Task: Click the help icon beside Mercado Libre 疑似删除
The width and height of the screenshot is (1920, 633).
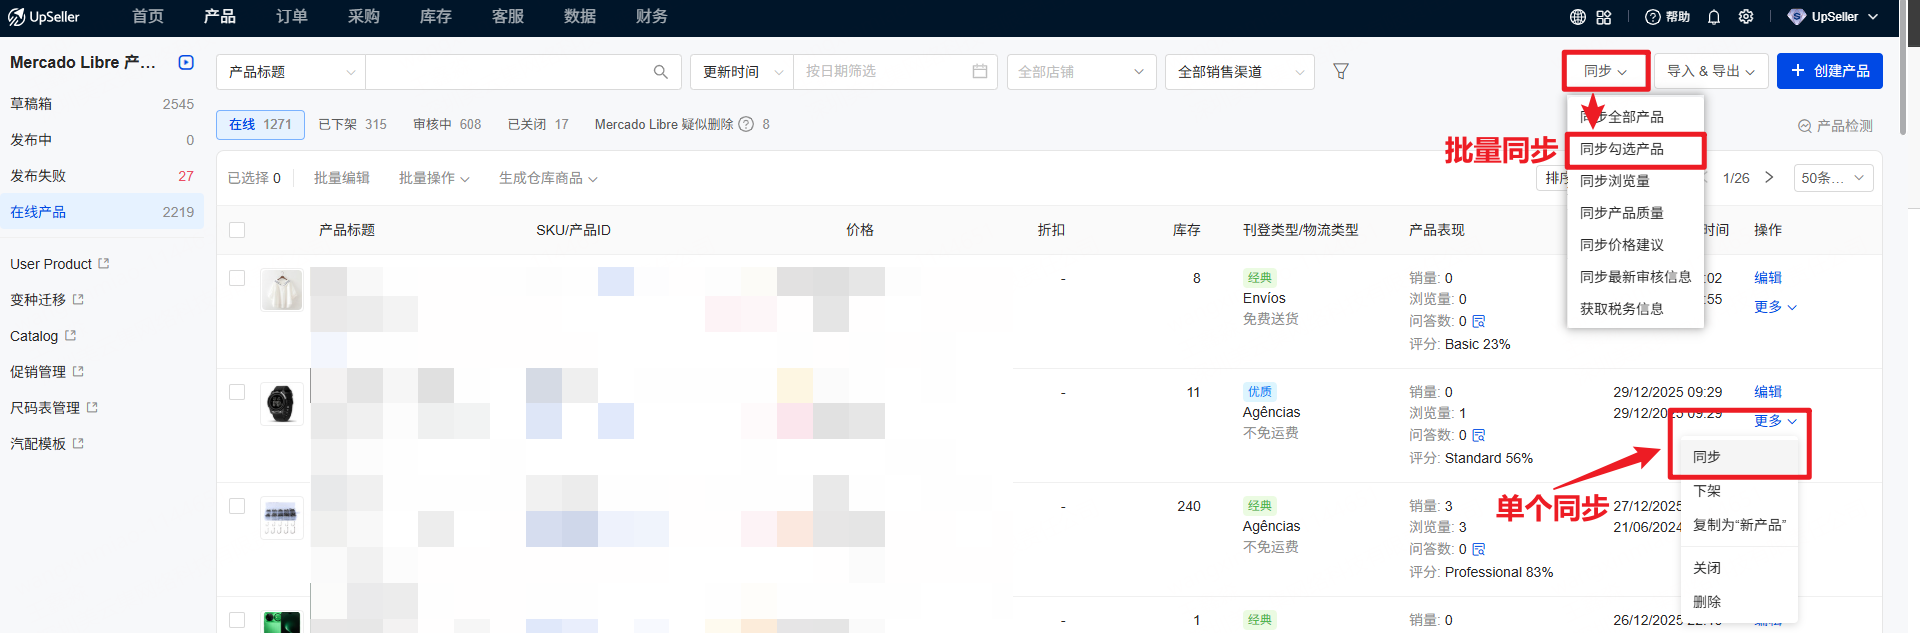Action: click(x=746, y=125)
